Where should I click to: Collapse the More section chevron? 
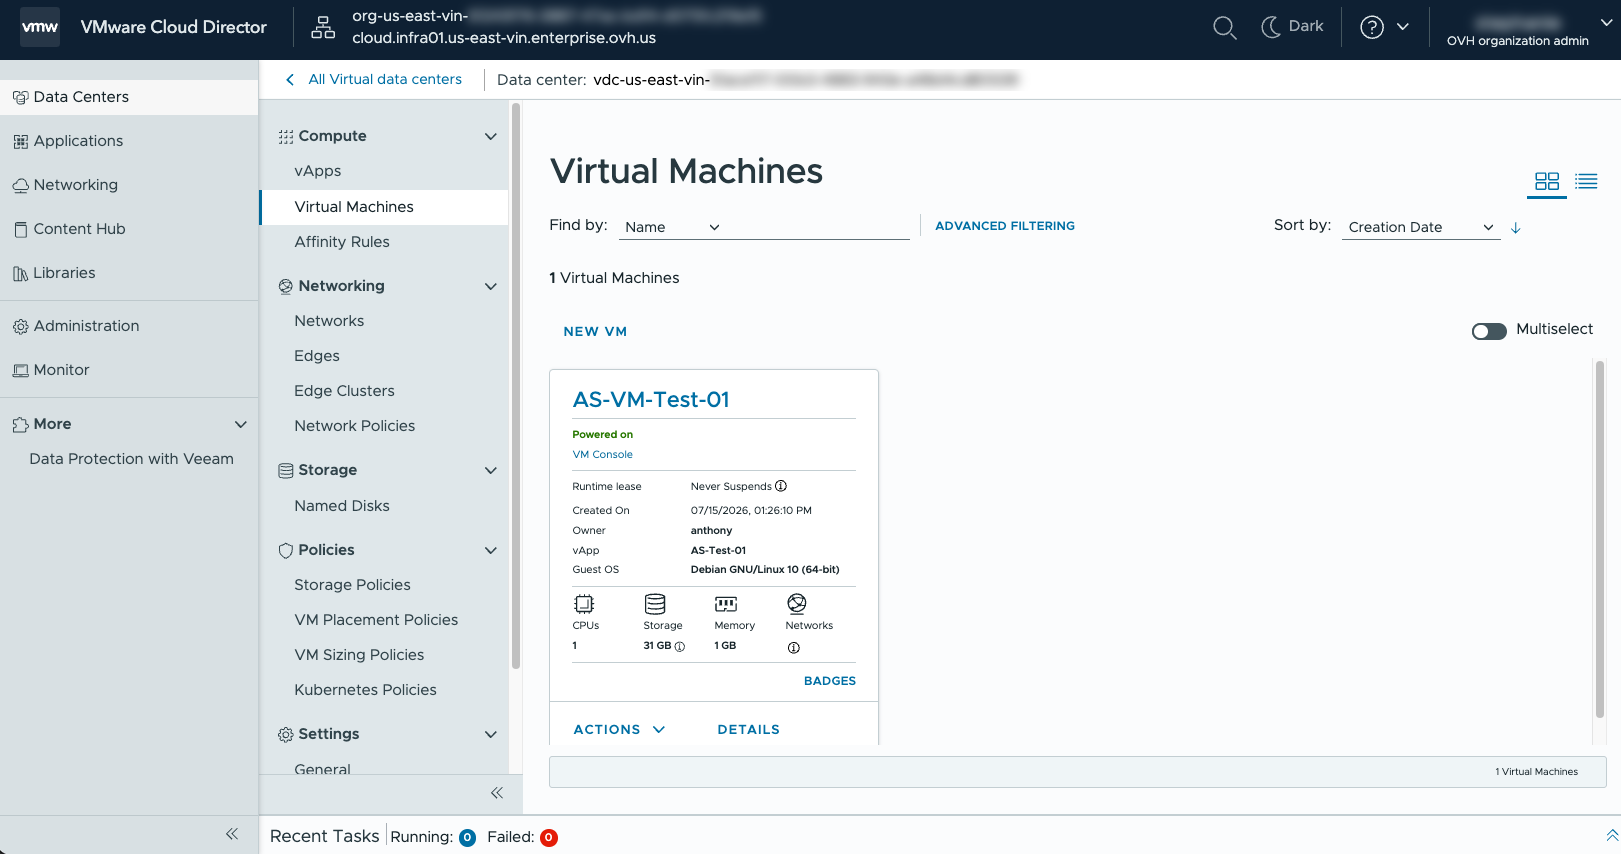pyautogui.click(x=240, y=424)
